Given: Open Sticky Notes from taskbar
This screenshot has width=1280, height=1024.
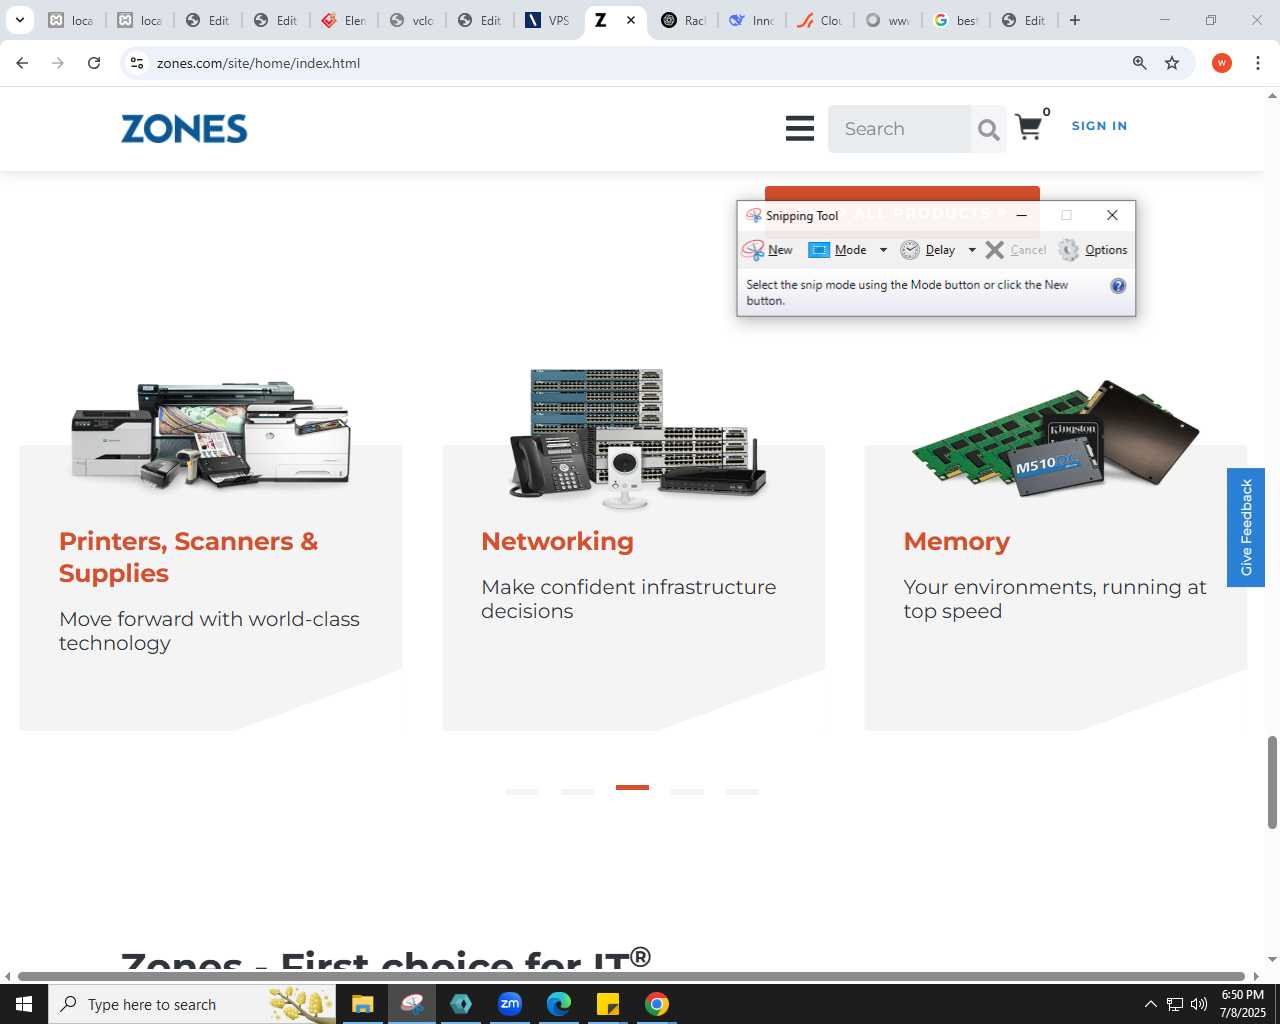Looking at the screenshot, I should point(608,1004).
